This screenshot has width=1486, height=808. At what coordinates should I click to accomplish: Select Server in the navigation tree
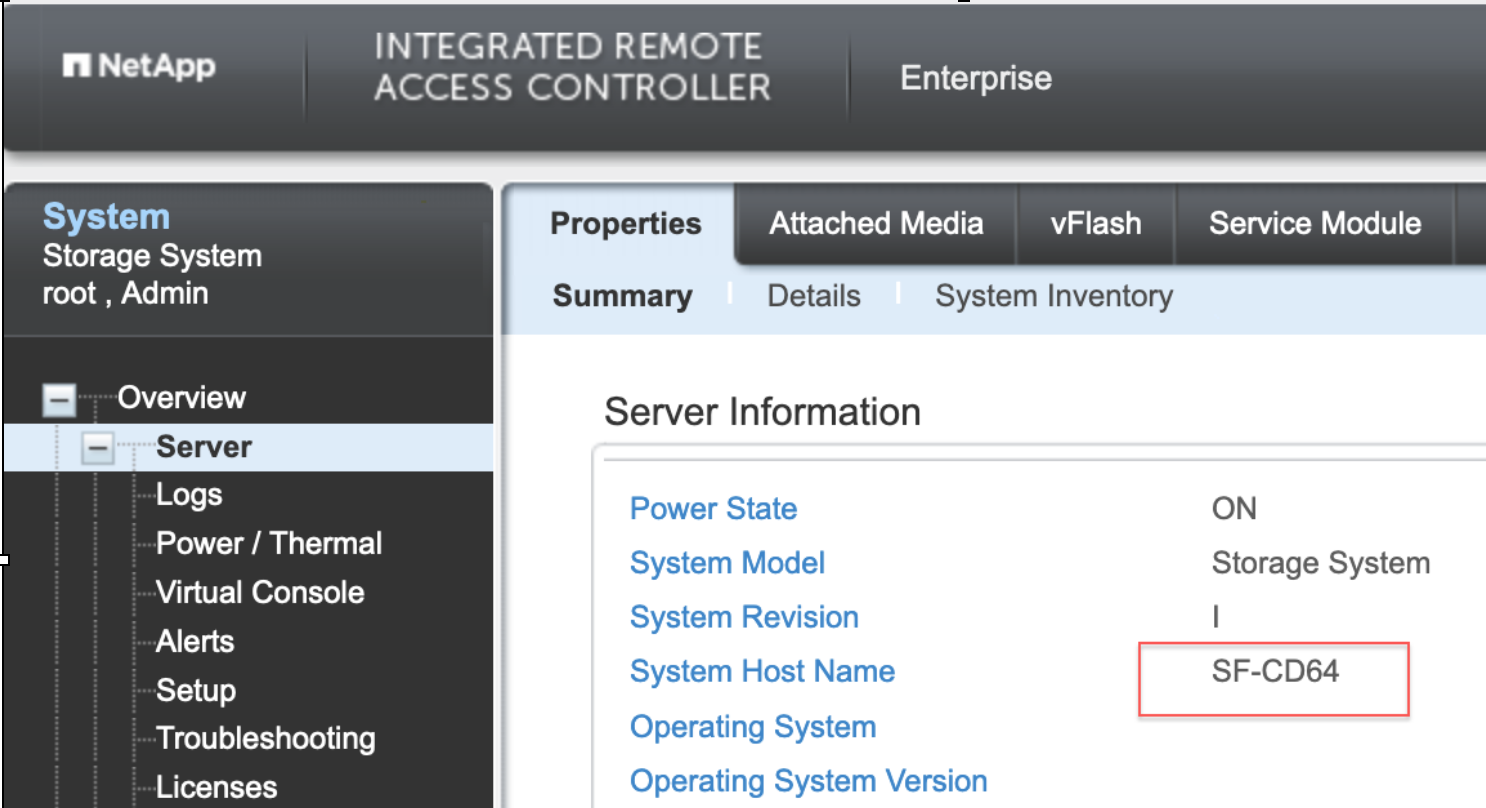click(x=204, y=447)
